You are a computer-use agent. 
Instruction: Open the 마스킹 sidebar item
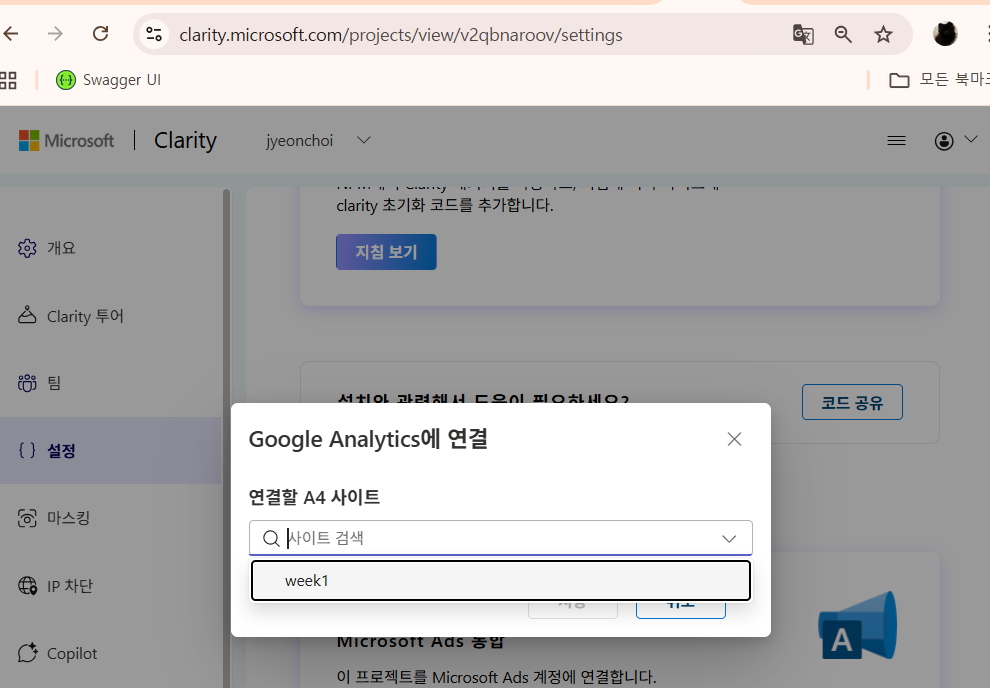pyautogui.click(x=110, y=518)
